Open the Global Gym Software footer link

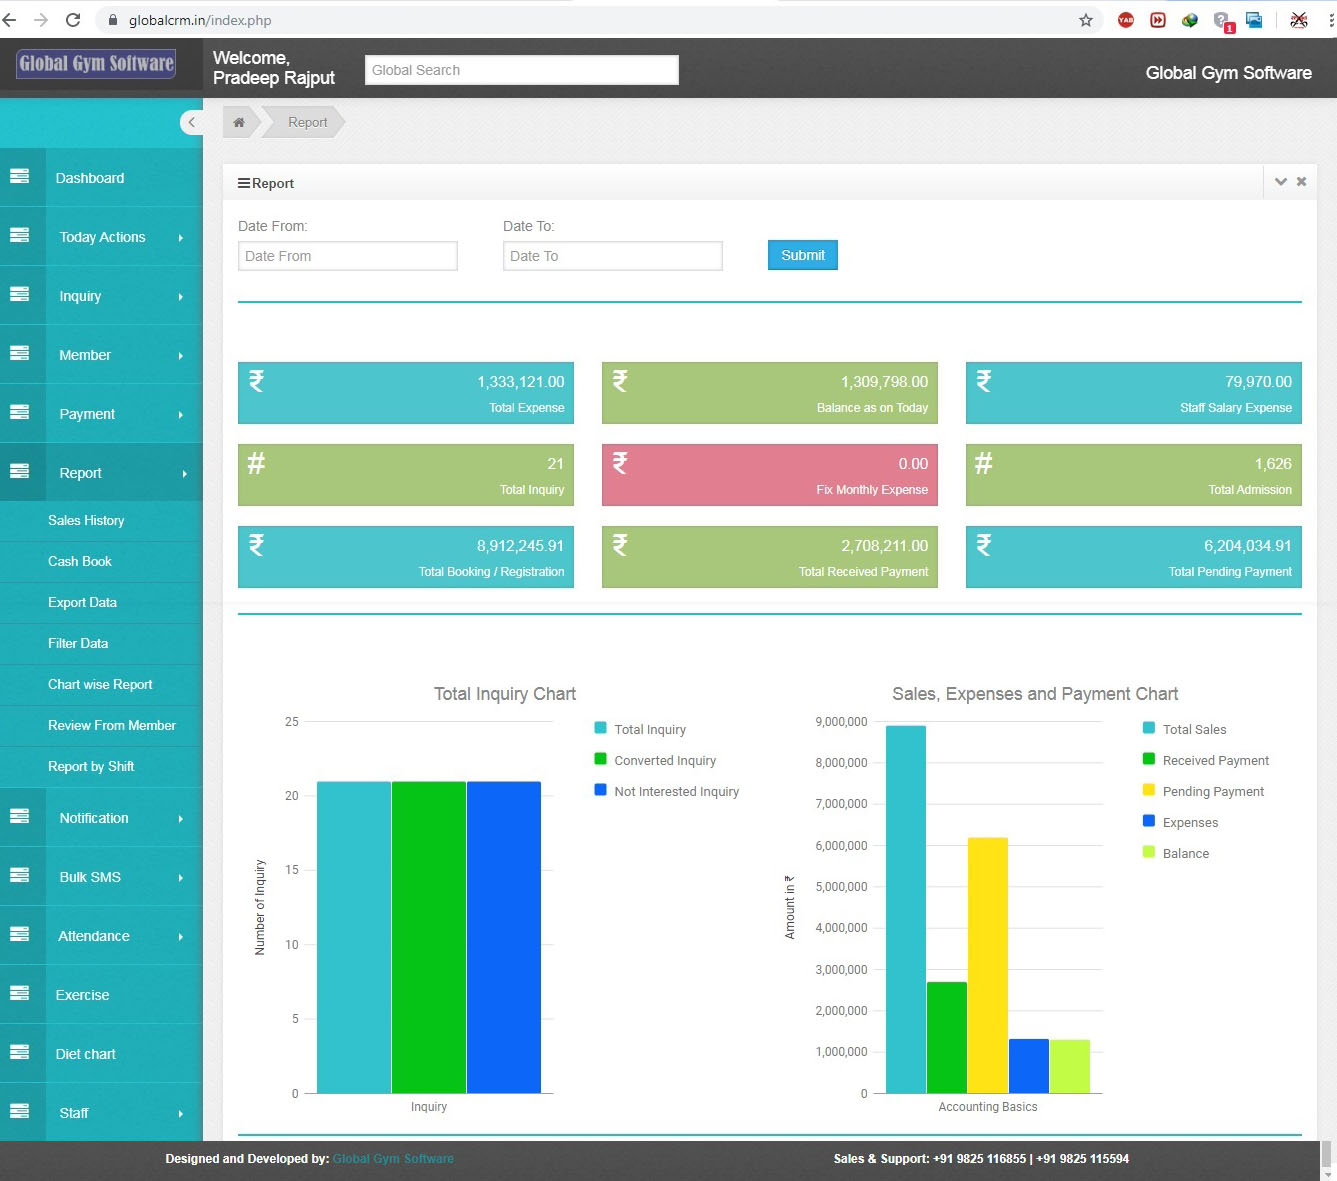click(393, 1158)
